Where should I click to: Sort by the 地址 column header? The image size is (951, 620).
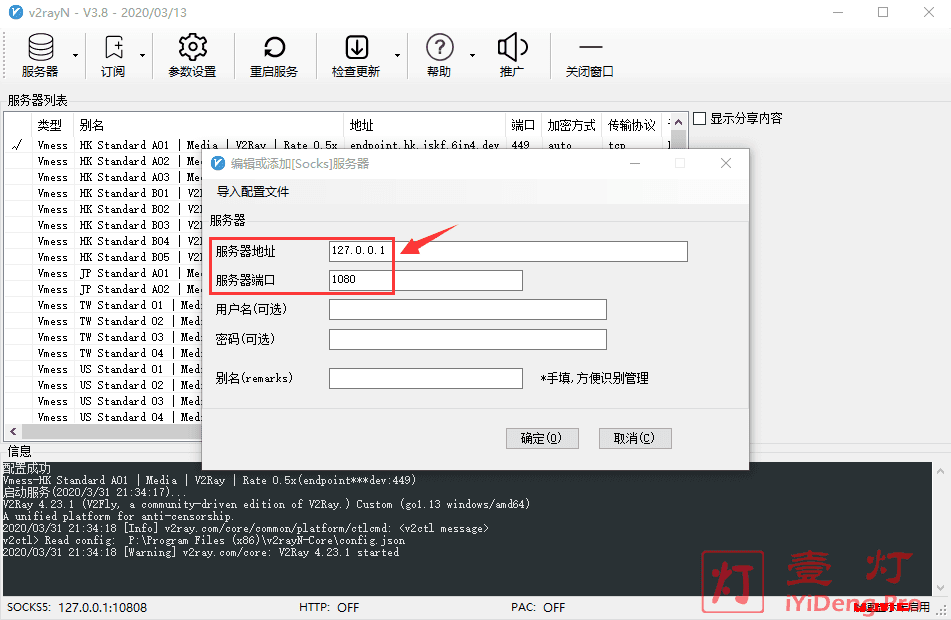click(x=425, y=125)
